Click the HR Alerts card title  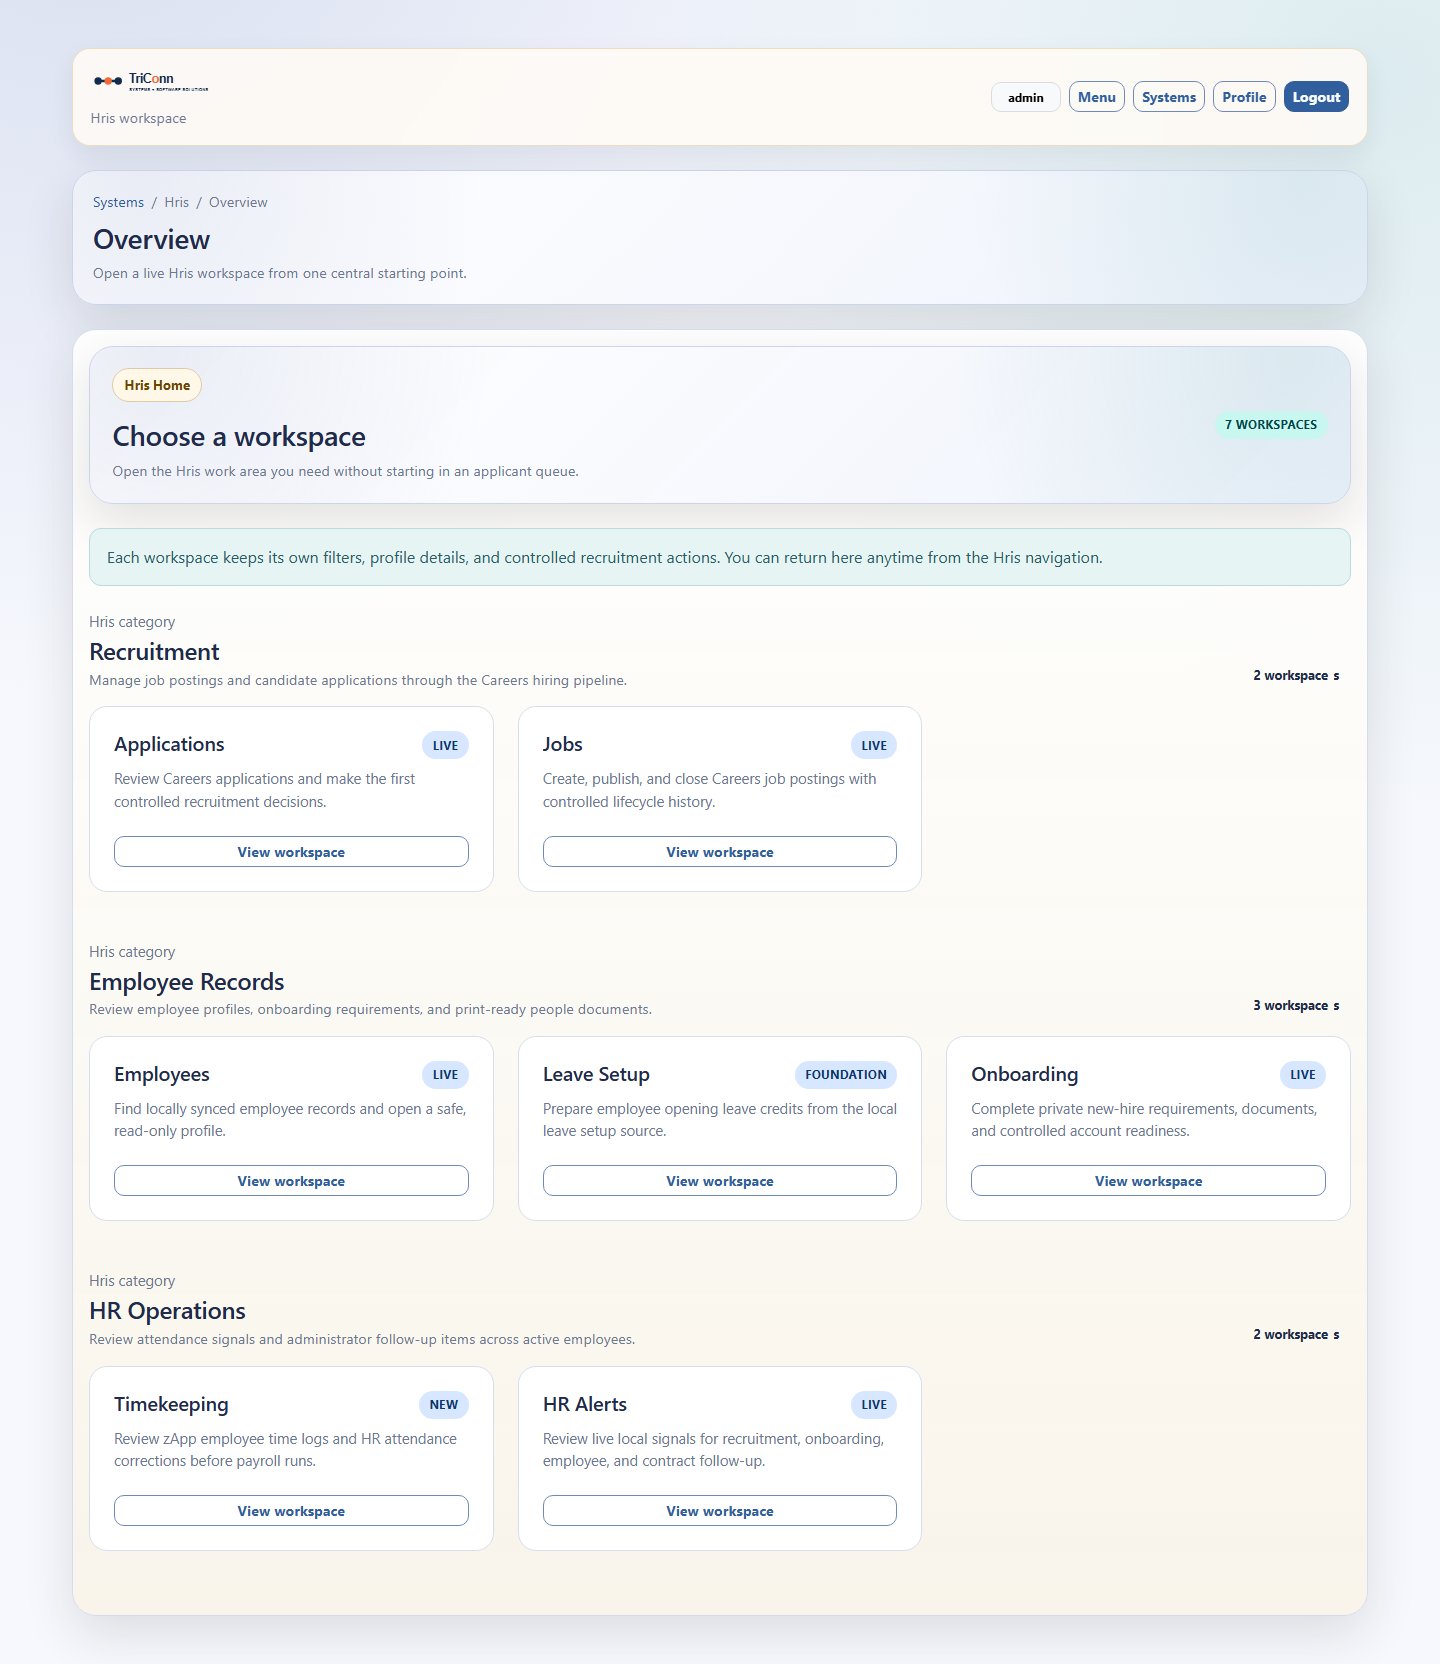(x=585, y=1404)
